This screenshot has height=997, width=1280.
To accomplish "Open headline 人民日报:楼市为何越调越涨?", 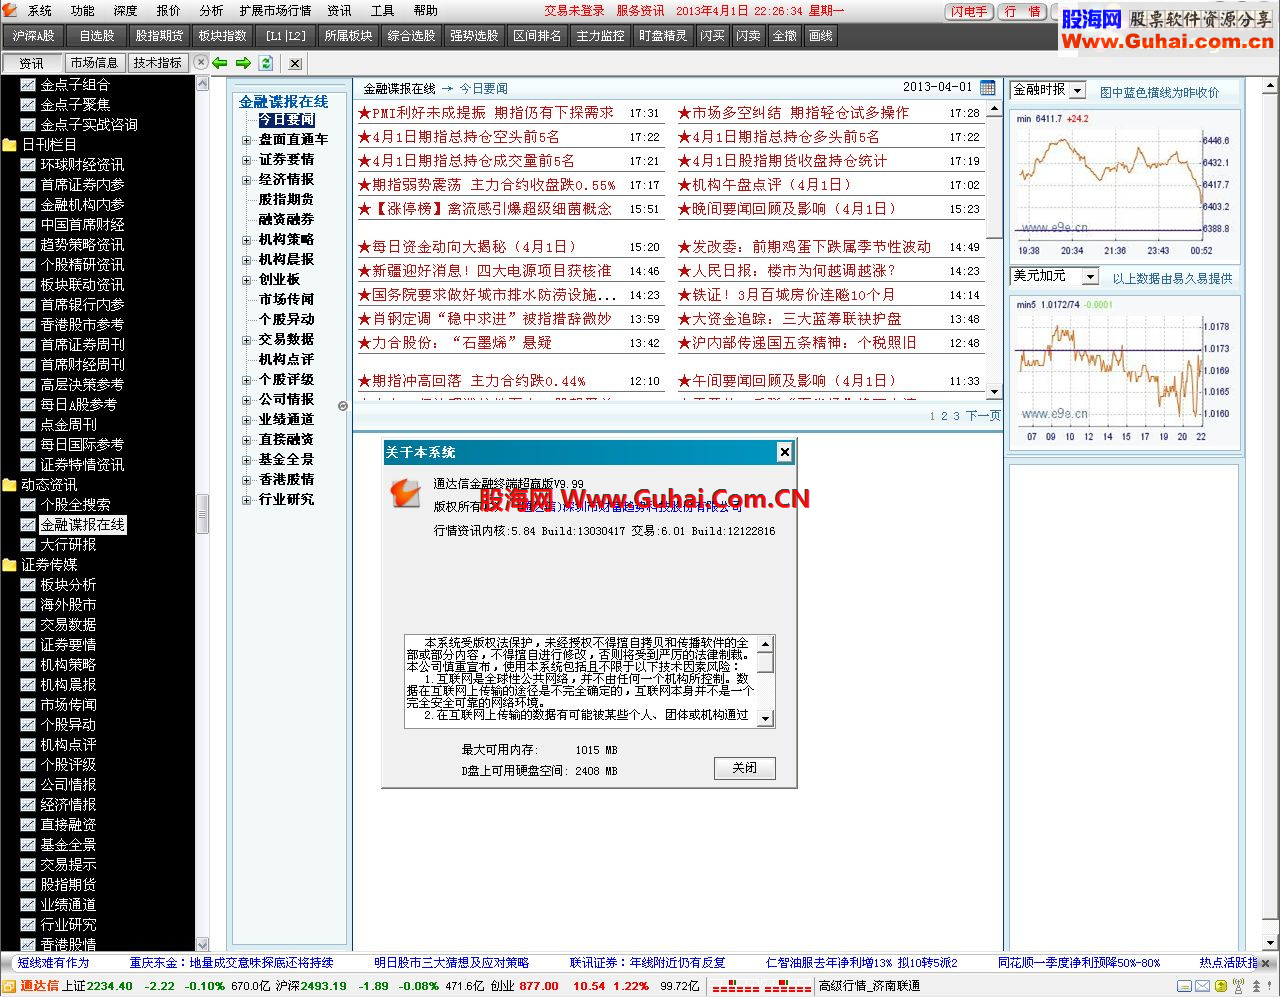I will point(794,271).
